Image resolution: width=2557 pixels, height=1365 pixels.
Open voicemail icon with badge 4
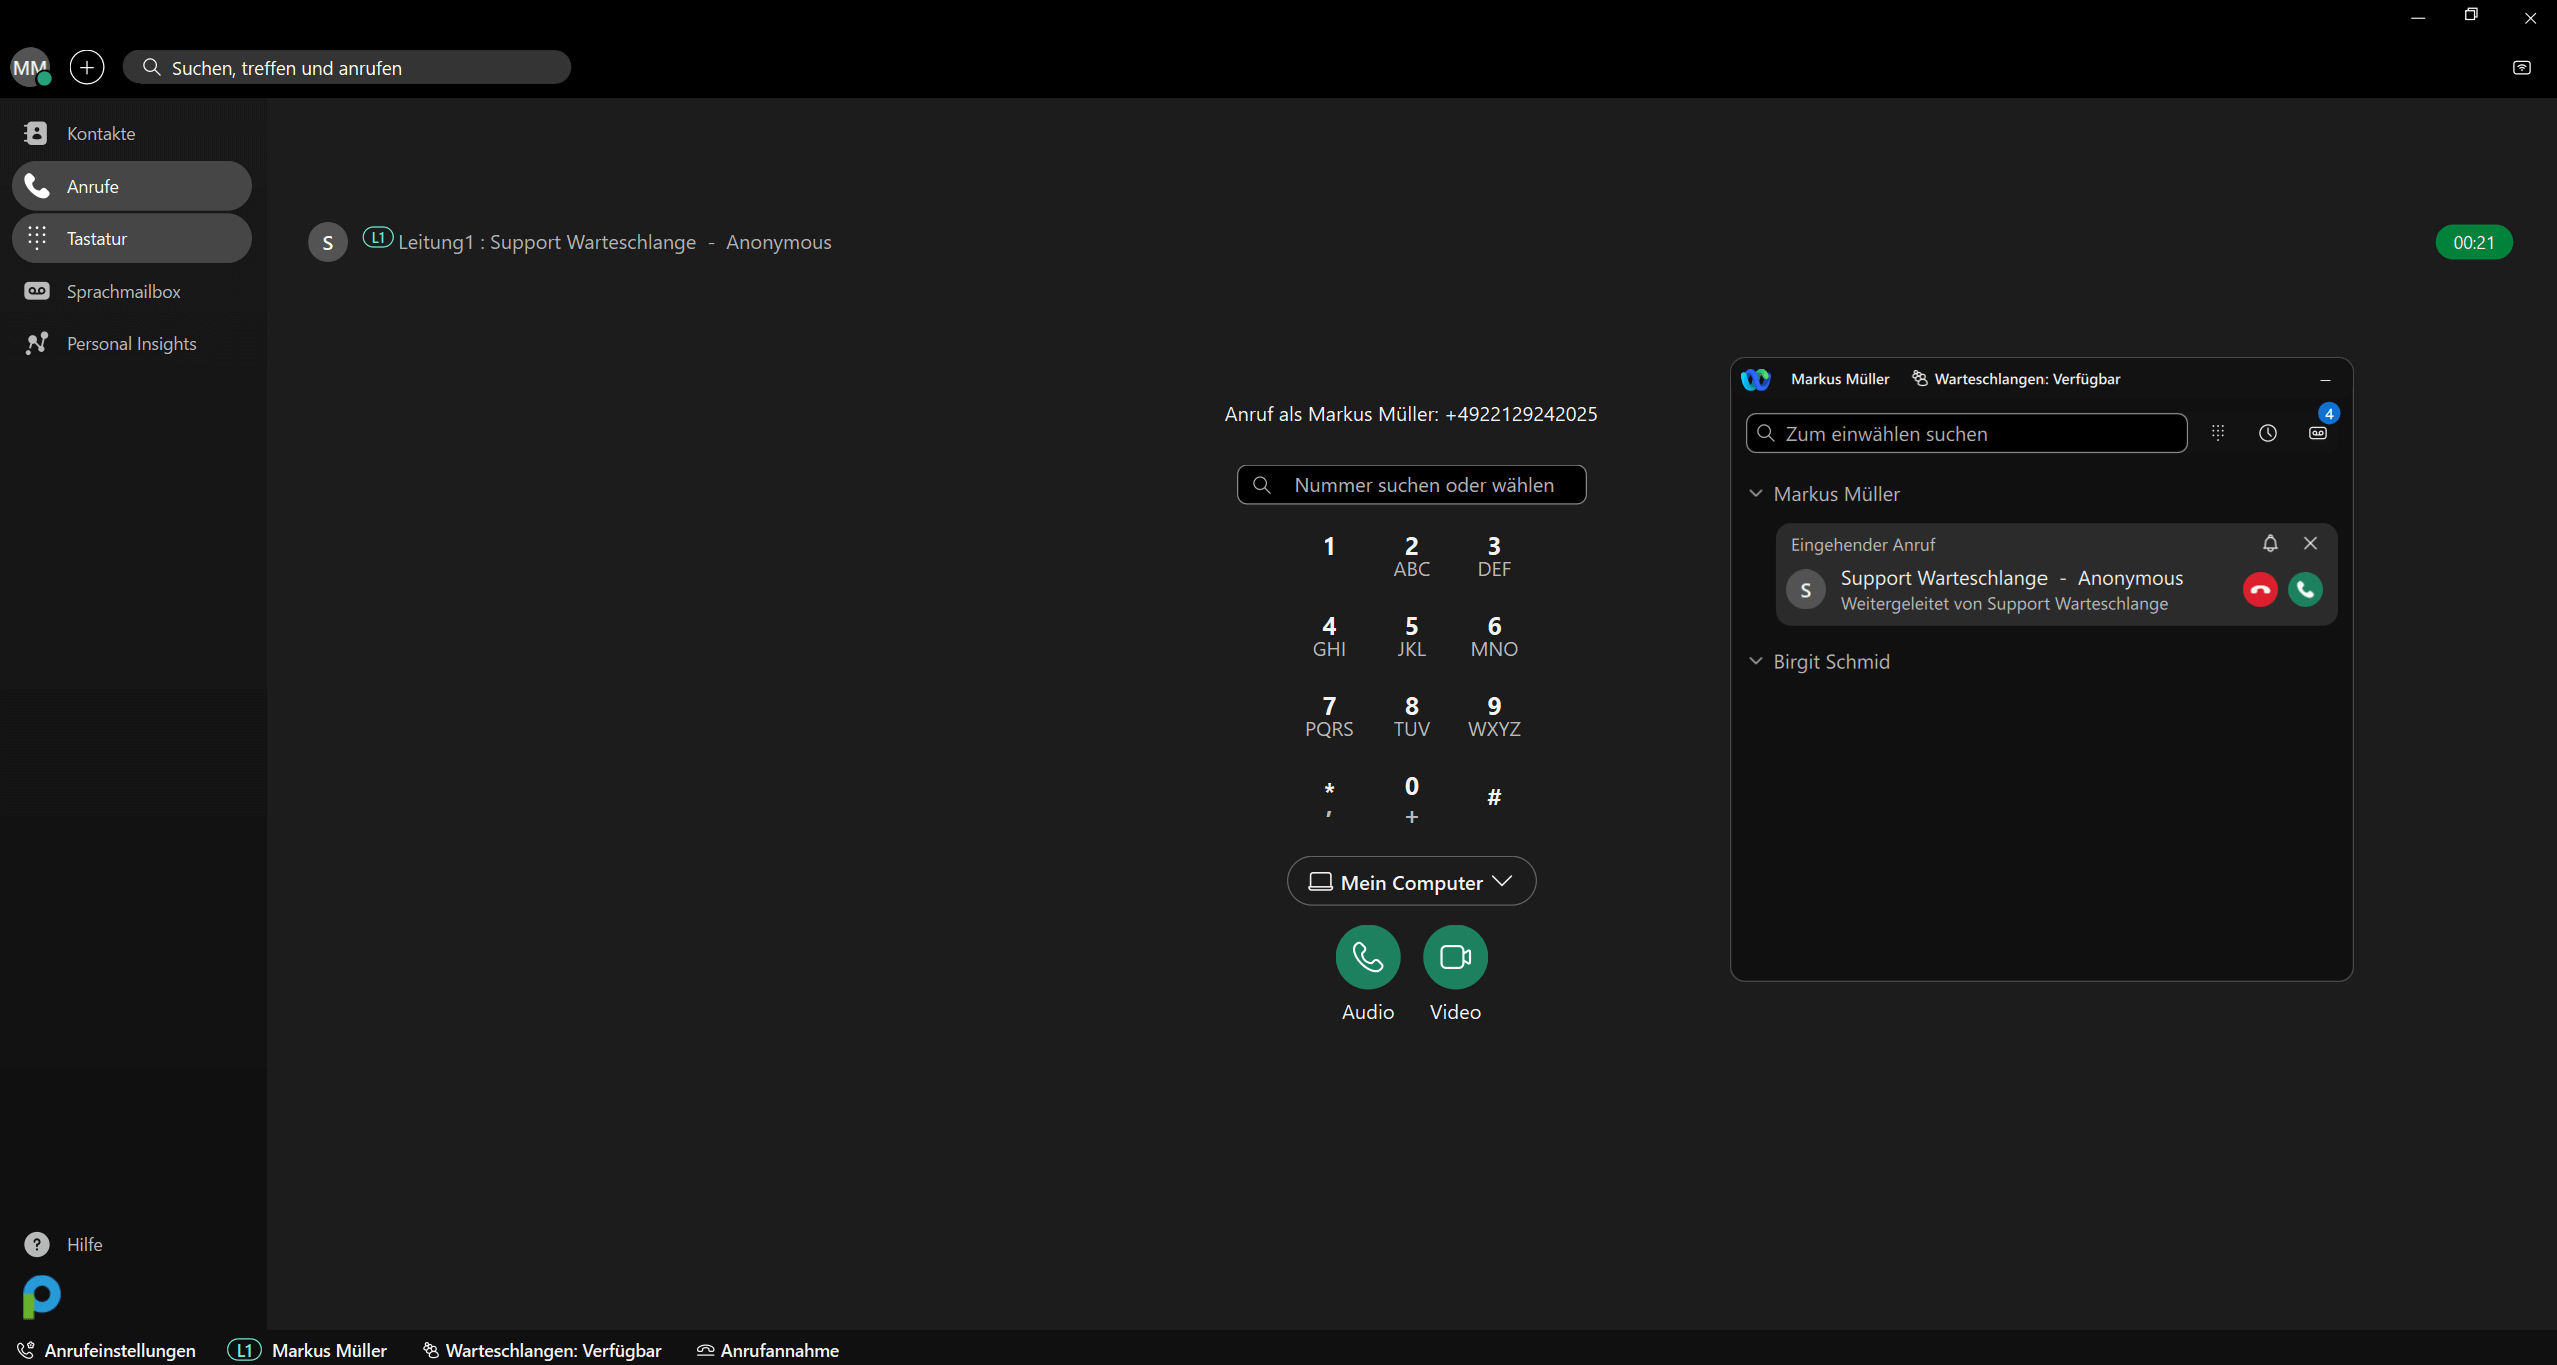pos(2318,433)
